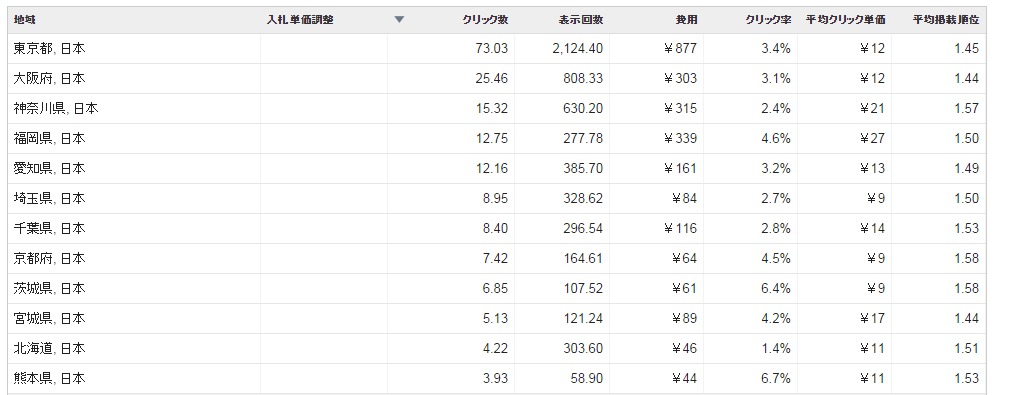The image size is (1010, 395).
Task: Sort by the 表示回数 column header
Action: click(580, 20)
